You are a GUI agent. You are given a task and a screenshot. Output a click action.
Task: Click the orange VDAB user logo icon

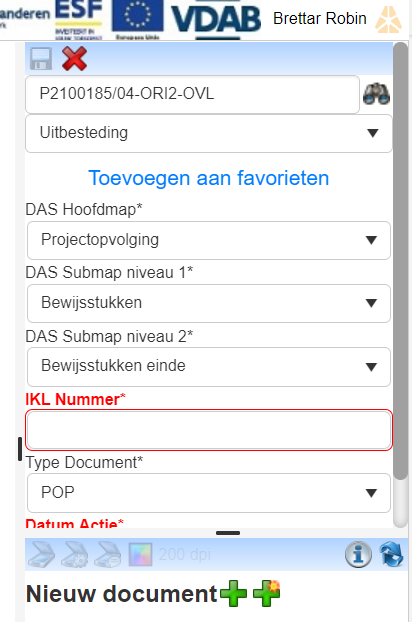[x=389, y=19]
